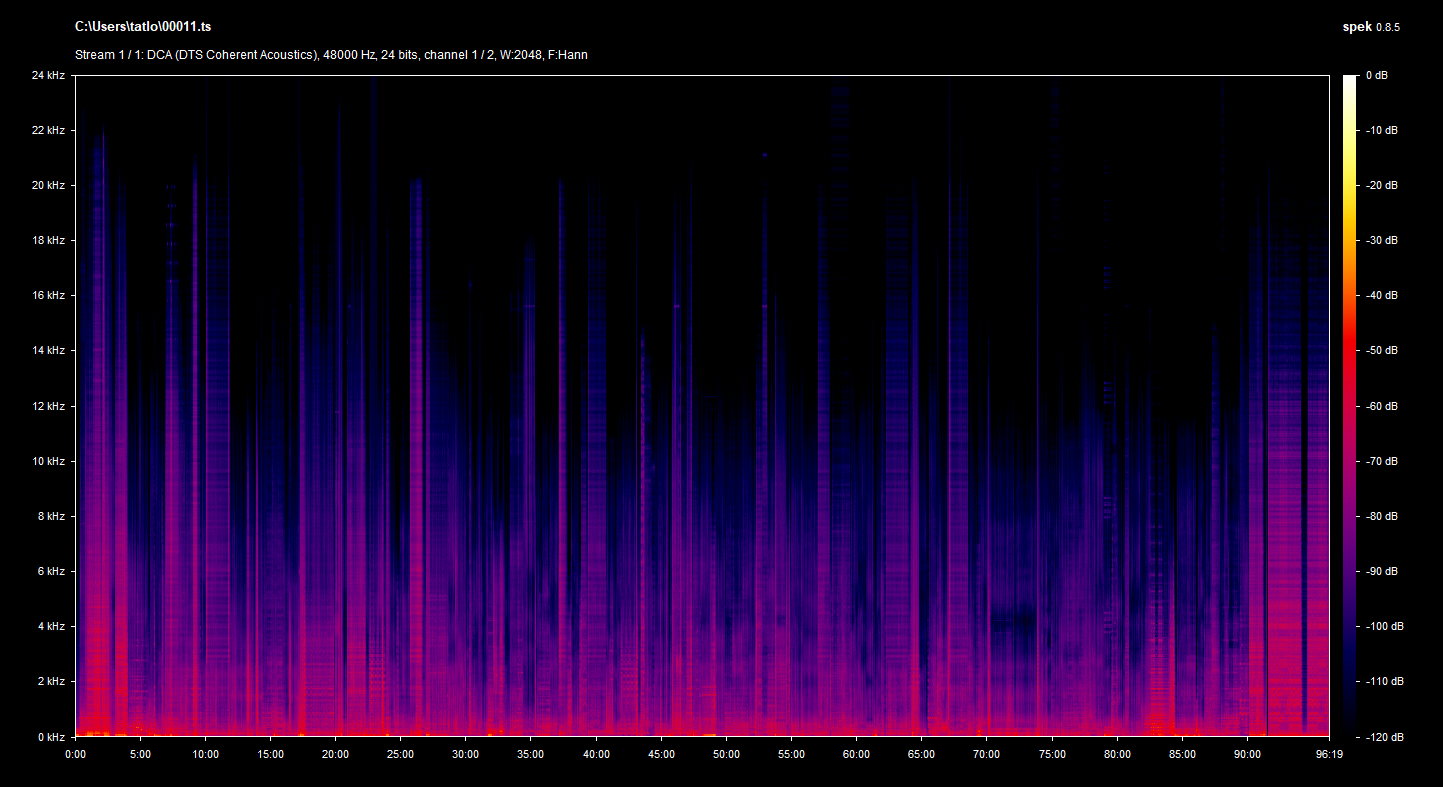Click the spek 0.8.5 version label
This screenshot has width=1443, height=787.
coord(1370,27)
